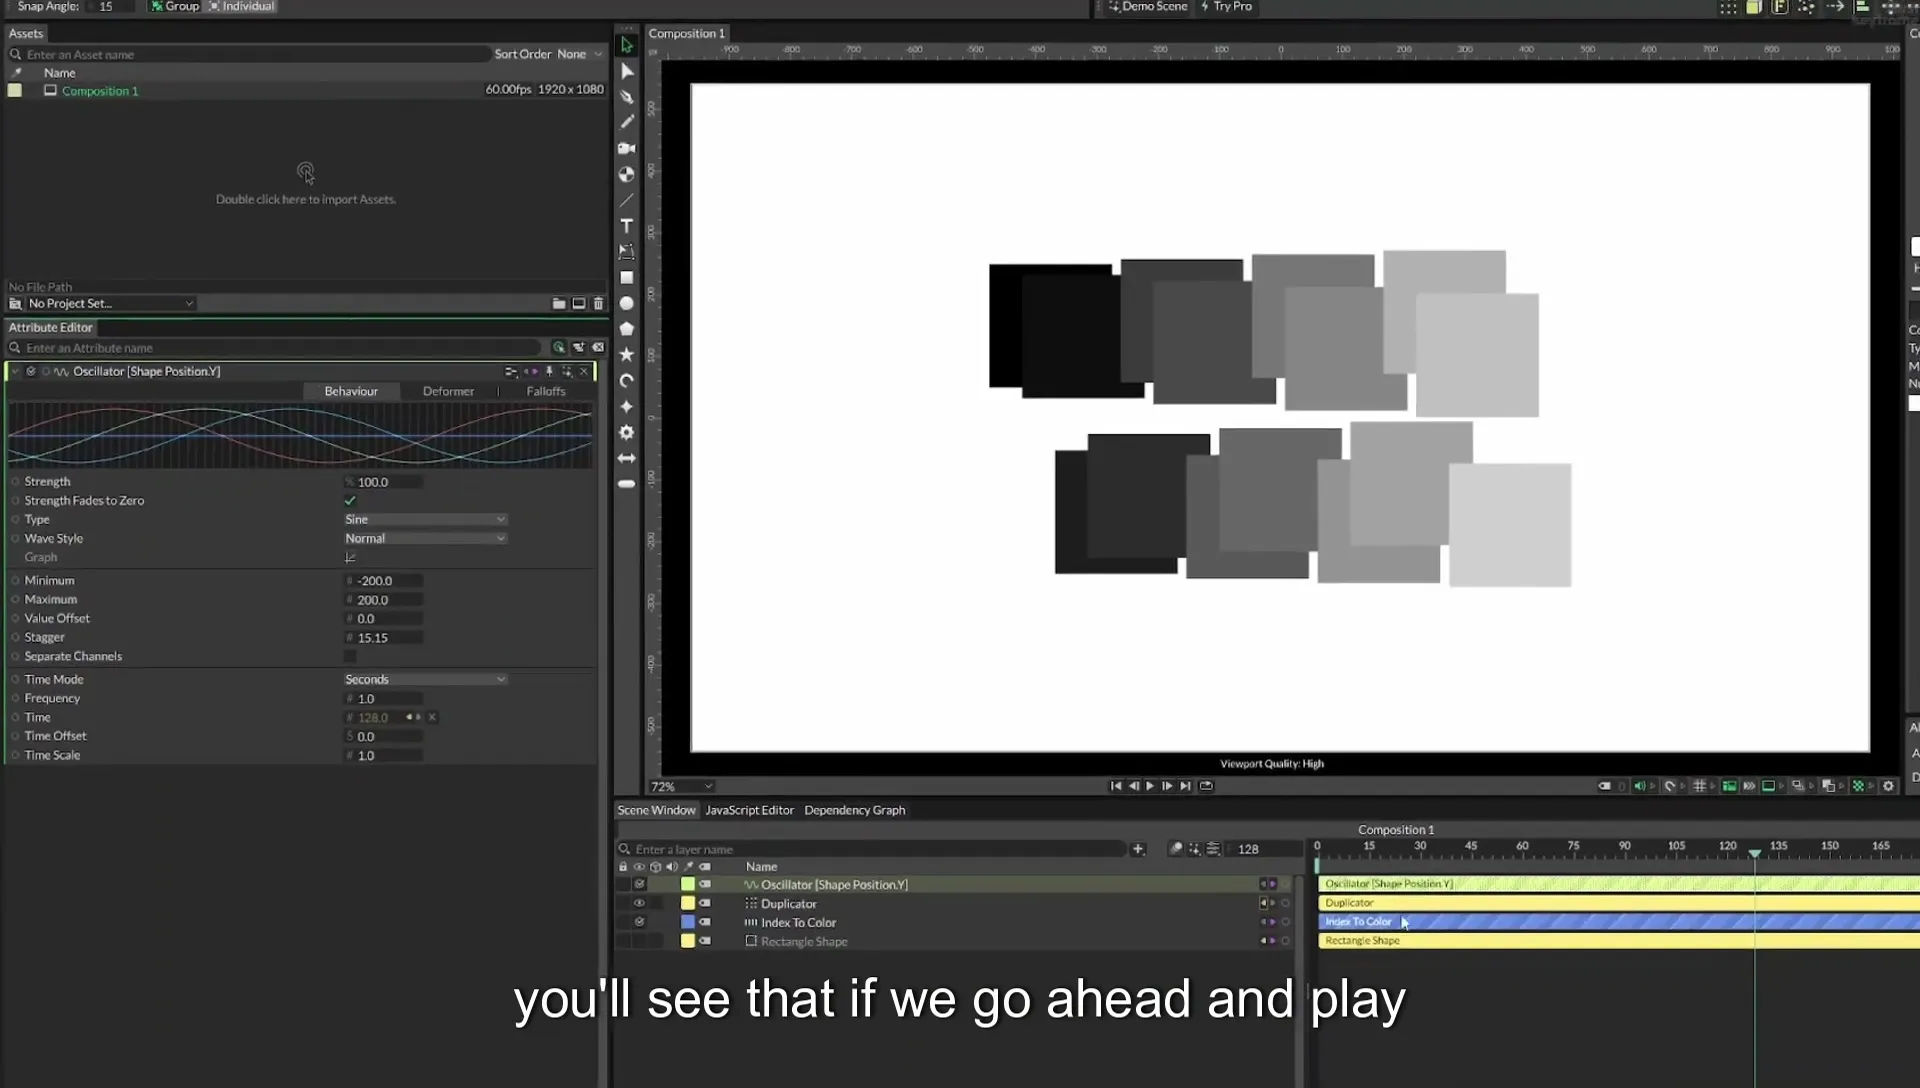Uncheck Strength Fades to Zero
The height and width of the screenshot is (1088, 1920).
point(350,501)
